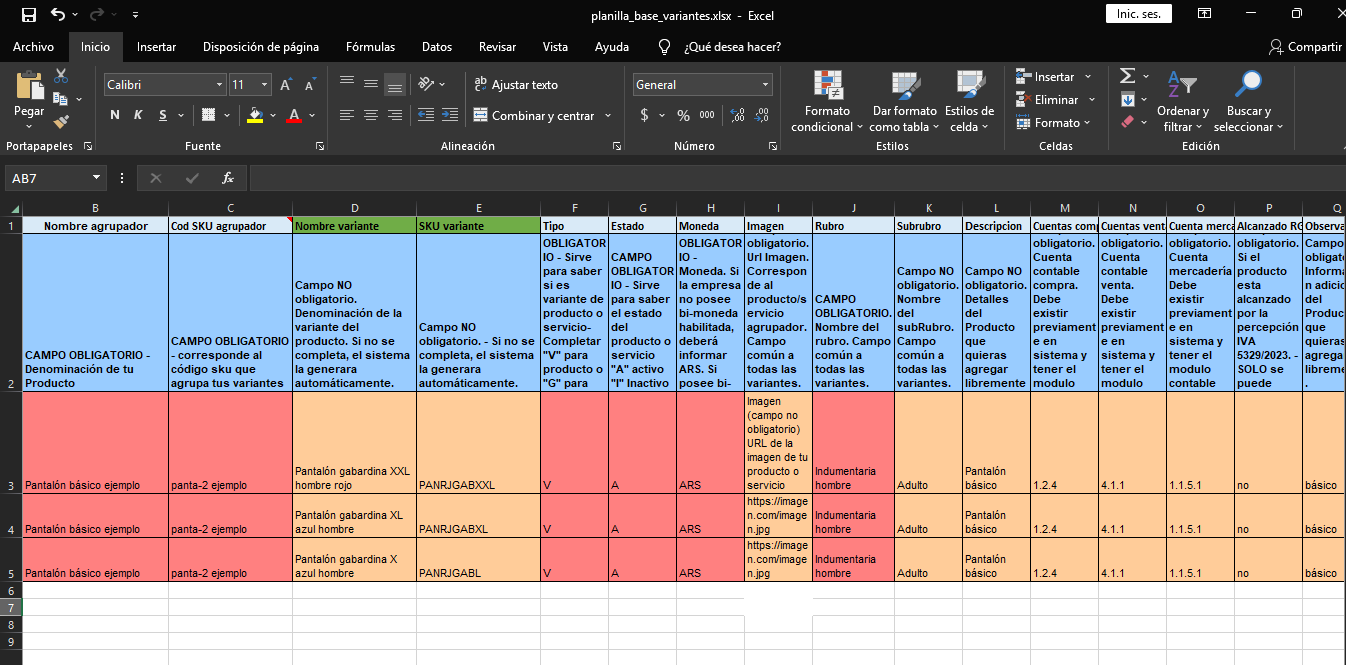Click the lightbulb Tell me icon
Image resolution: width=1346 pixels, height=665 pixels.
tap(664, 47)
